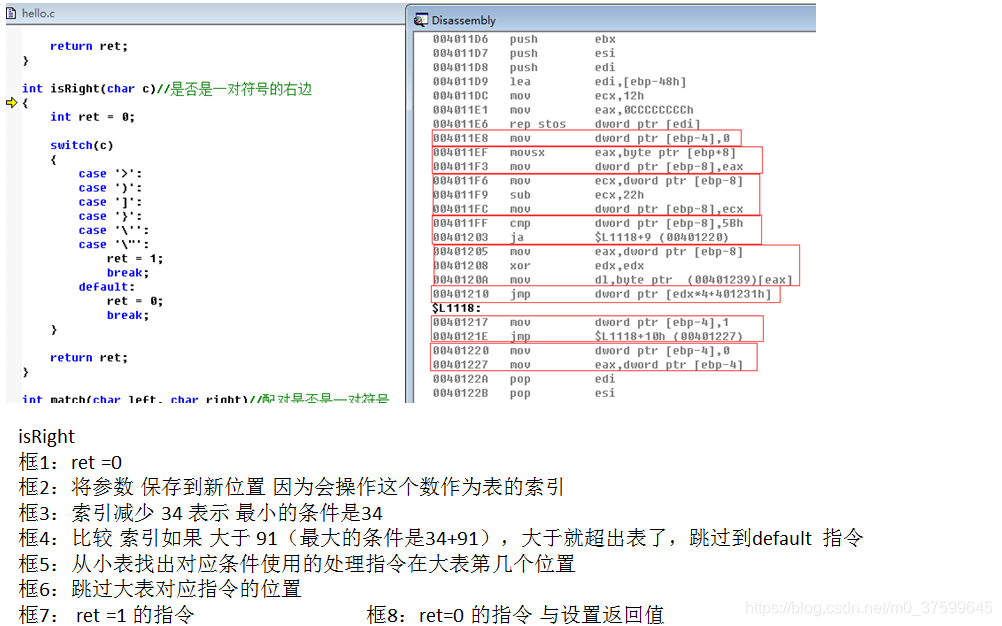The height and width of the screenshot is (626, 1002).
Task: Select the hello.c window title
Action: coord(38,13)
